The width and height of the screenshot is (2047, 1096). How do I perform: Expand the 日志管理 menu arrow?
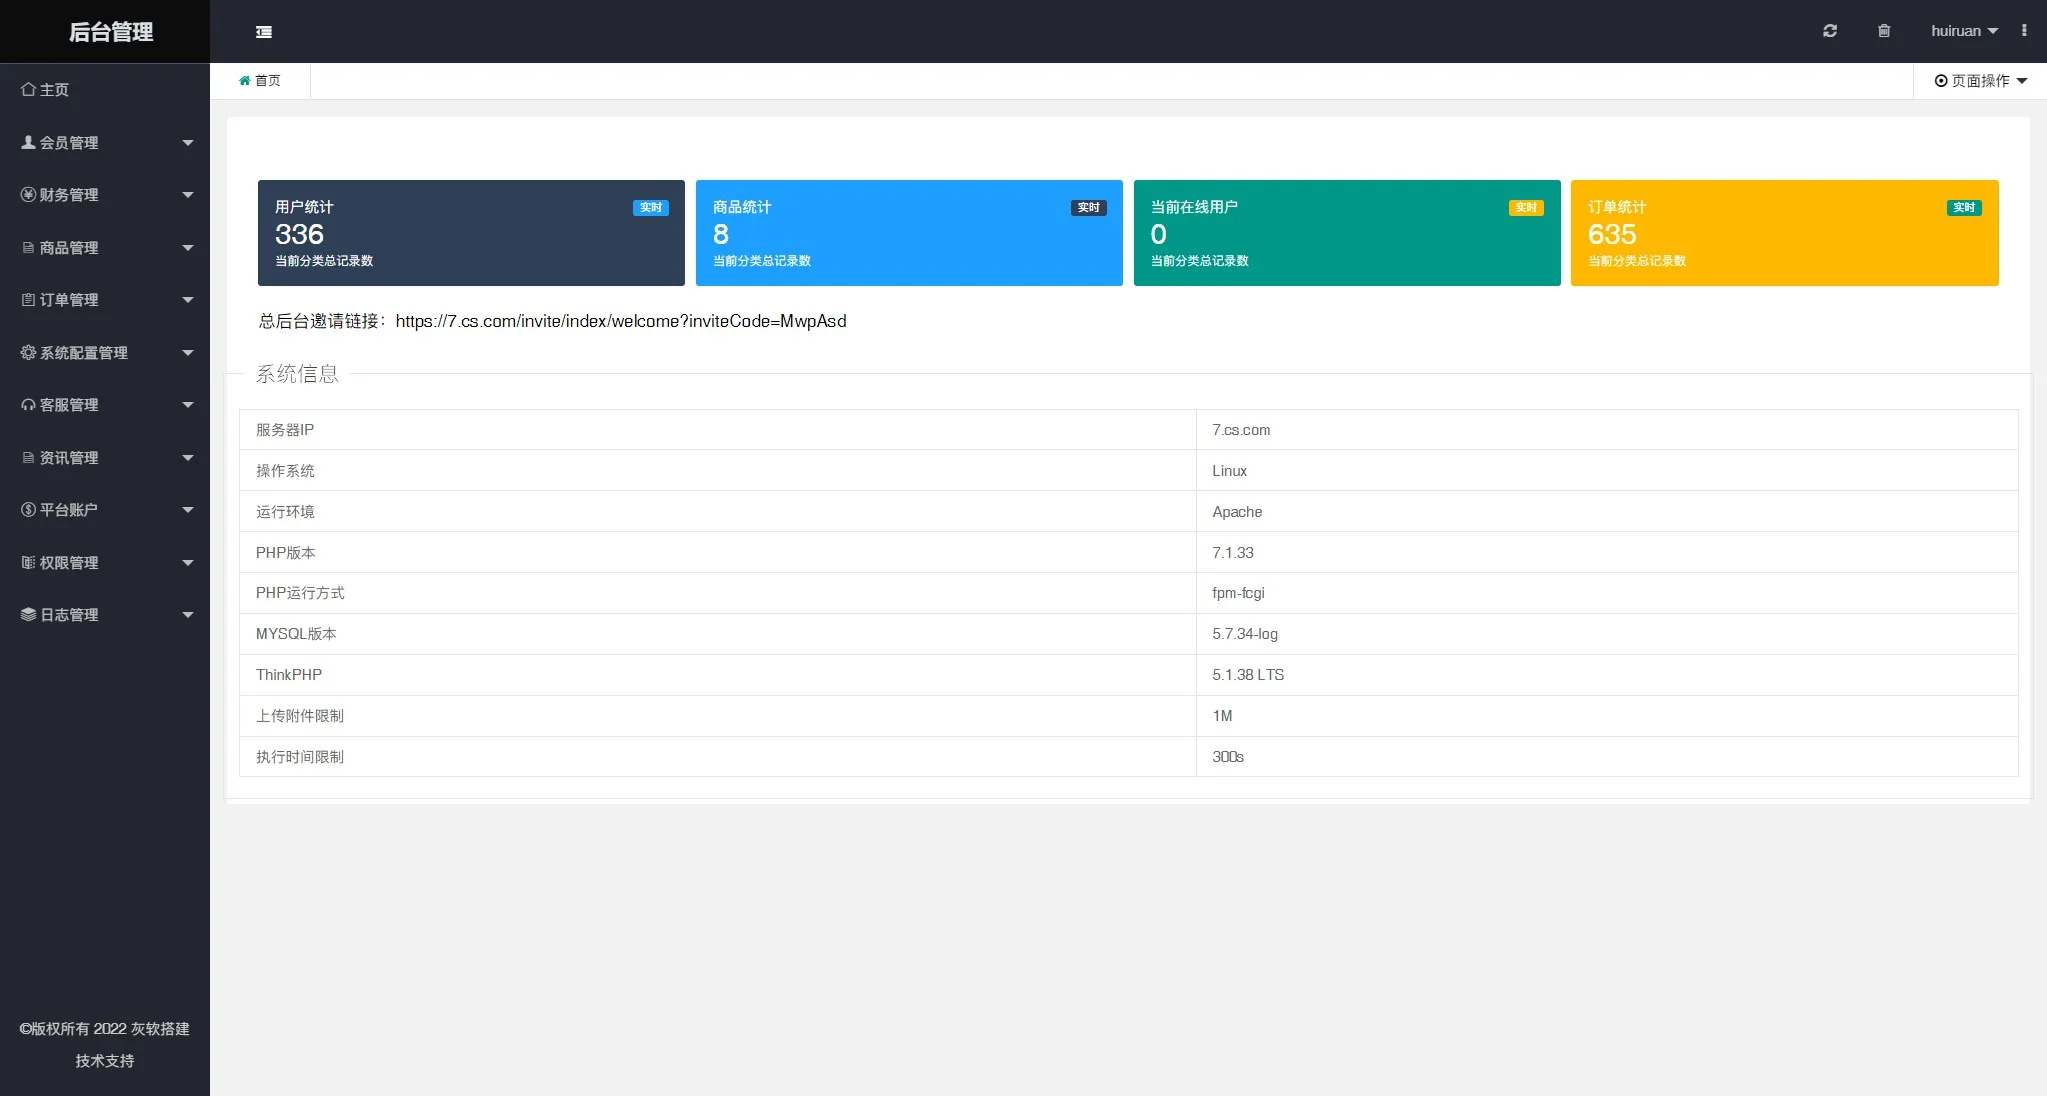point(187,615)
